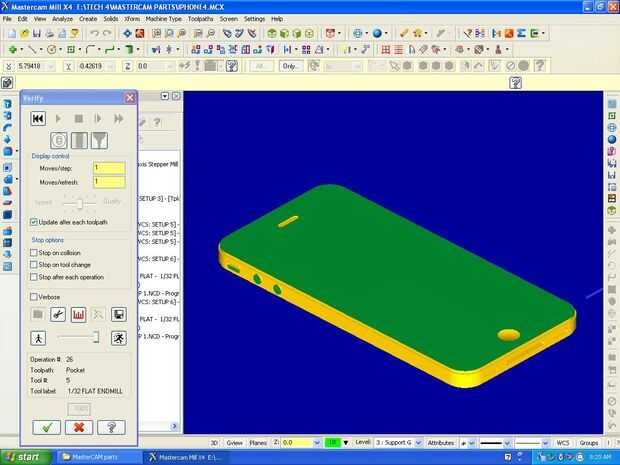Click the Moves/step input field

[109, 168]
